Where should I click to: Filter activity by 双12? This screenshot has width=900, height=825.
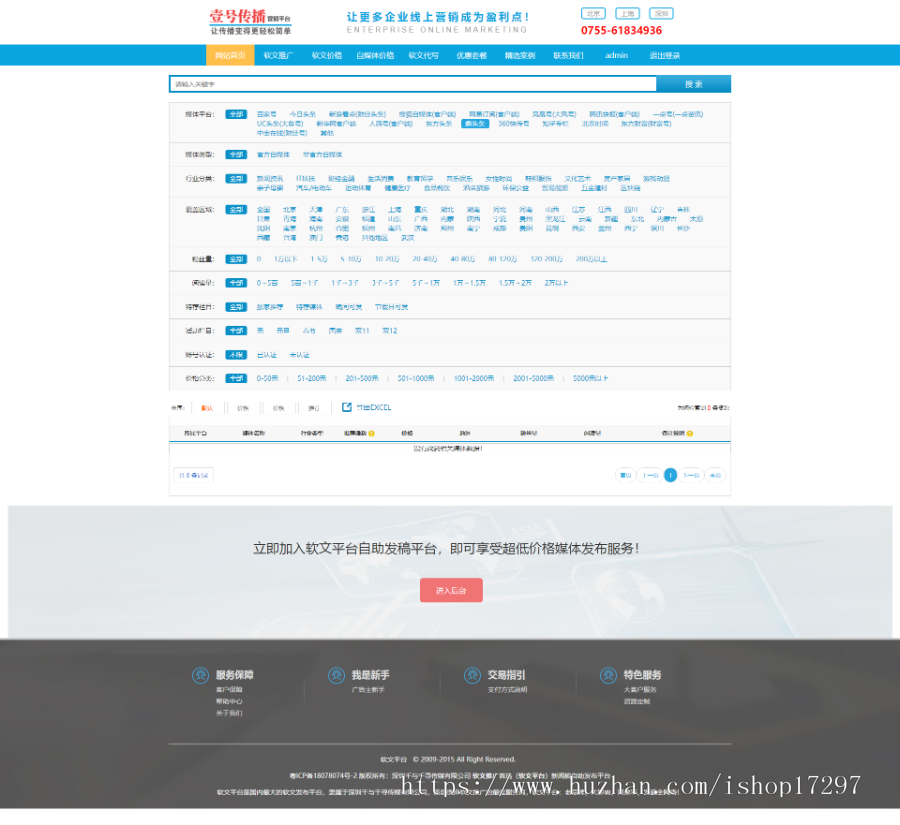pyautogui.click(x=390, y=331)
